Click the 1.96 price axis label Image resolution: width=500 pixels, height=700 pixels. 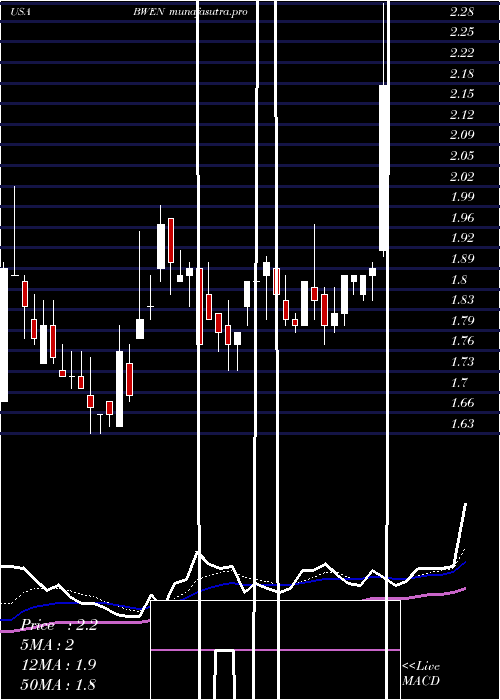(x=462, y=218)
